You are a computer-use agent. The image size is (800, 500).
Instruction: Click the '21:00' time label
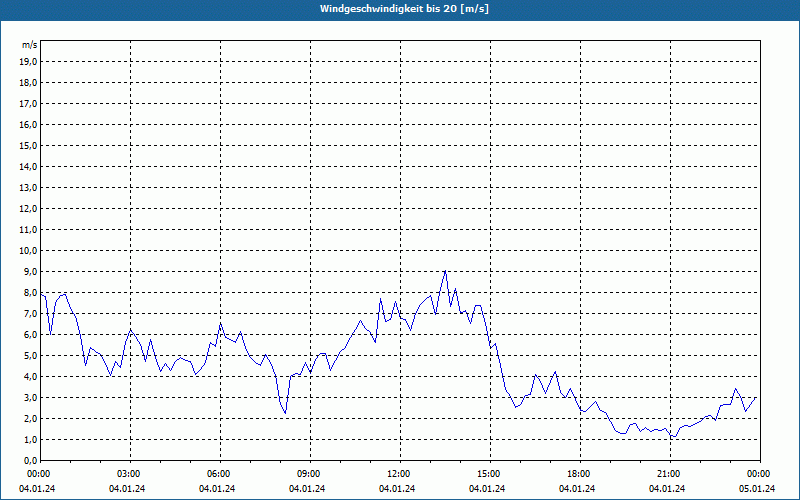[669, 474]
